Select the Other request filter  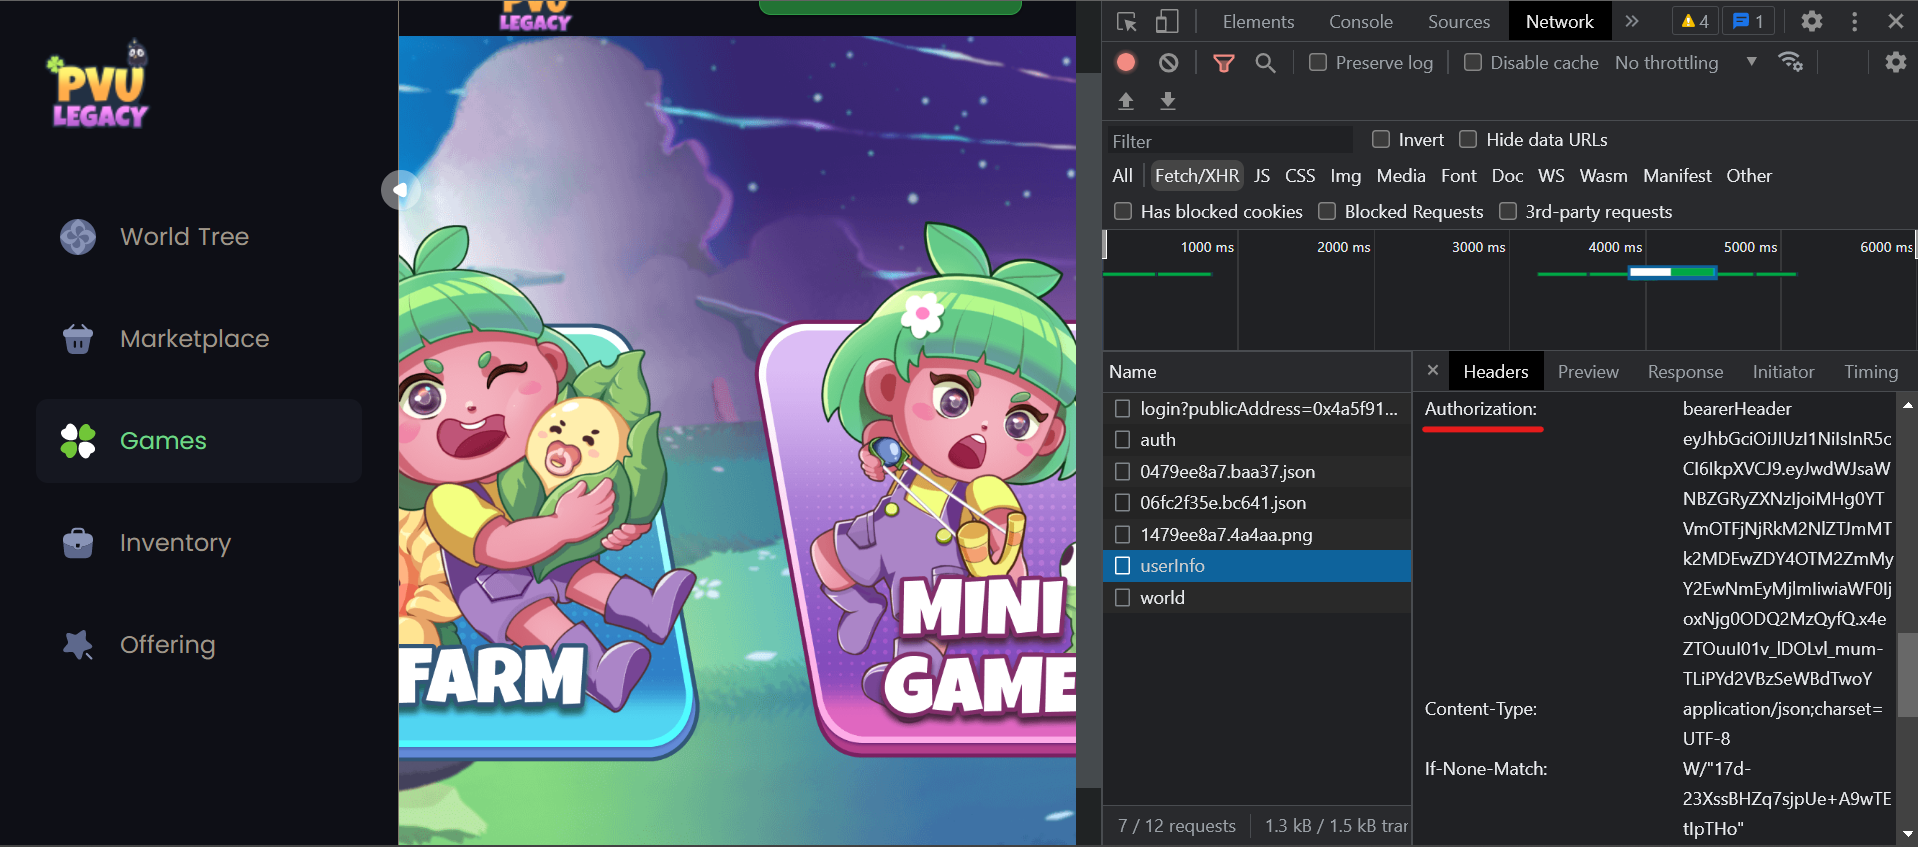(1749, 176)
